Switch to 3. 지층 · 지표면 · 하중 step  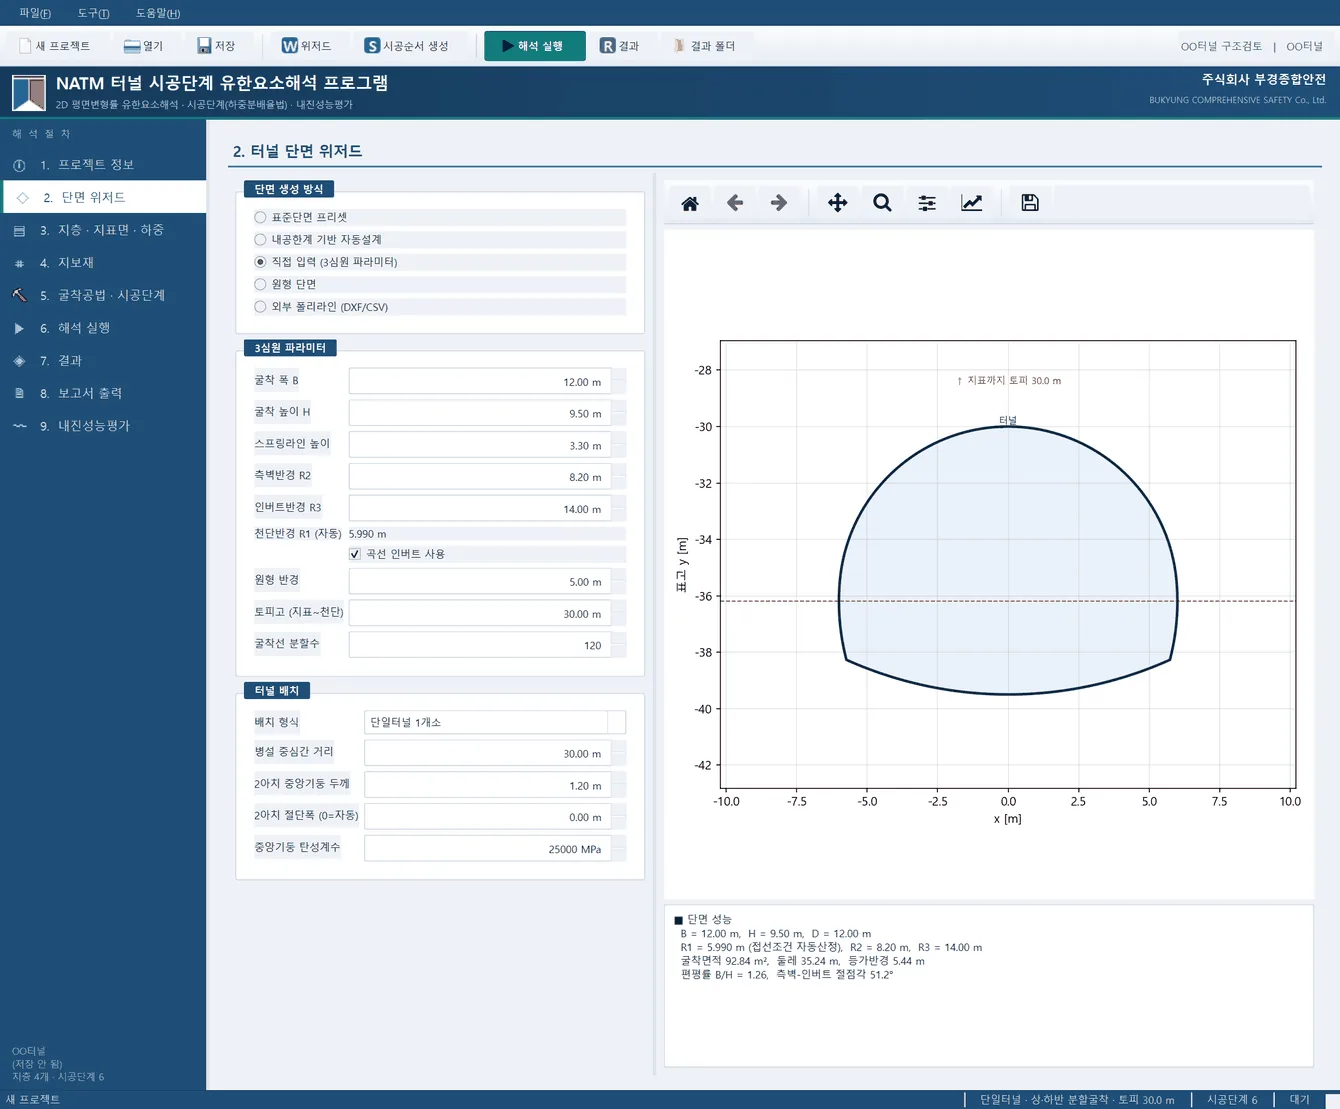[104, 230]
